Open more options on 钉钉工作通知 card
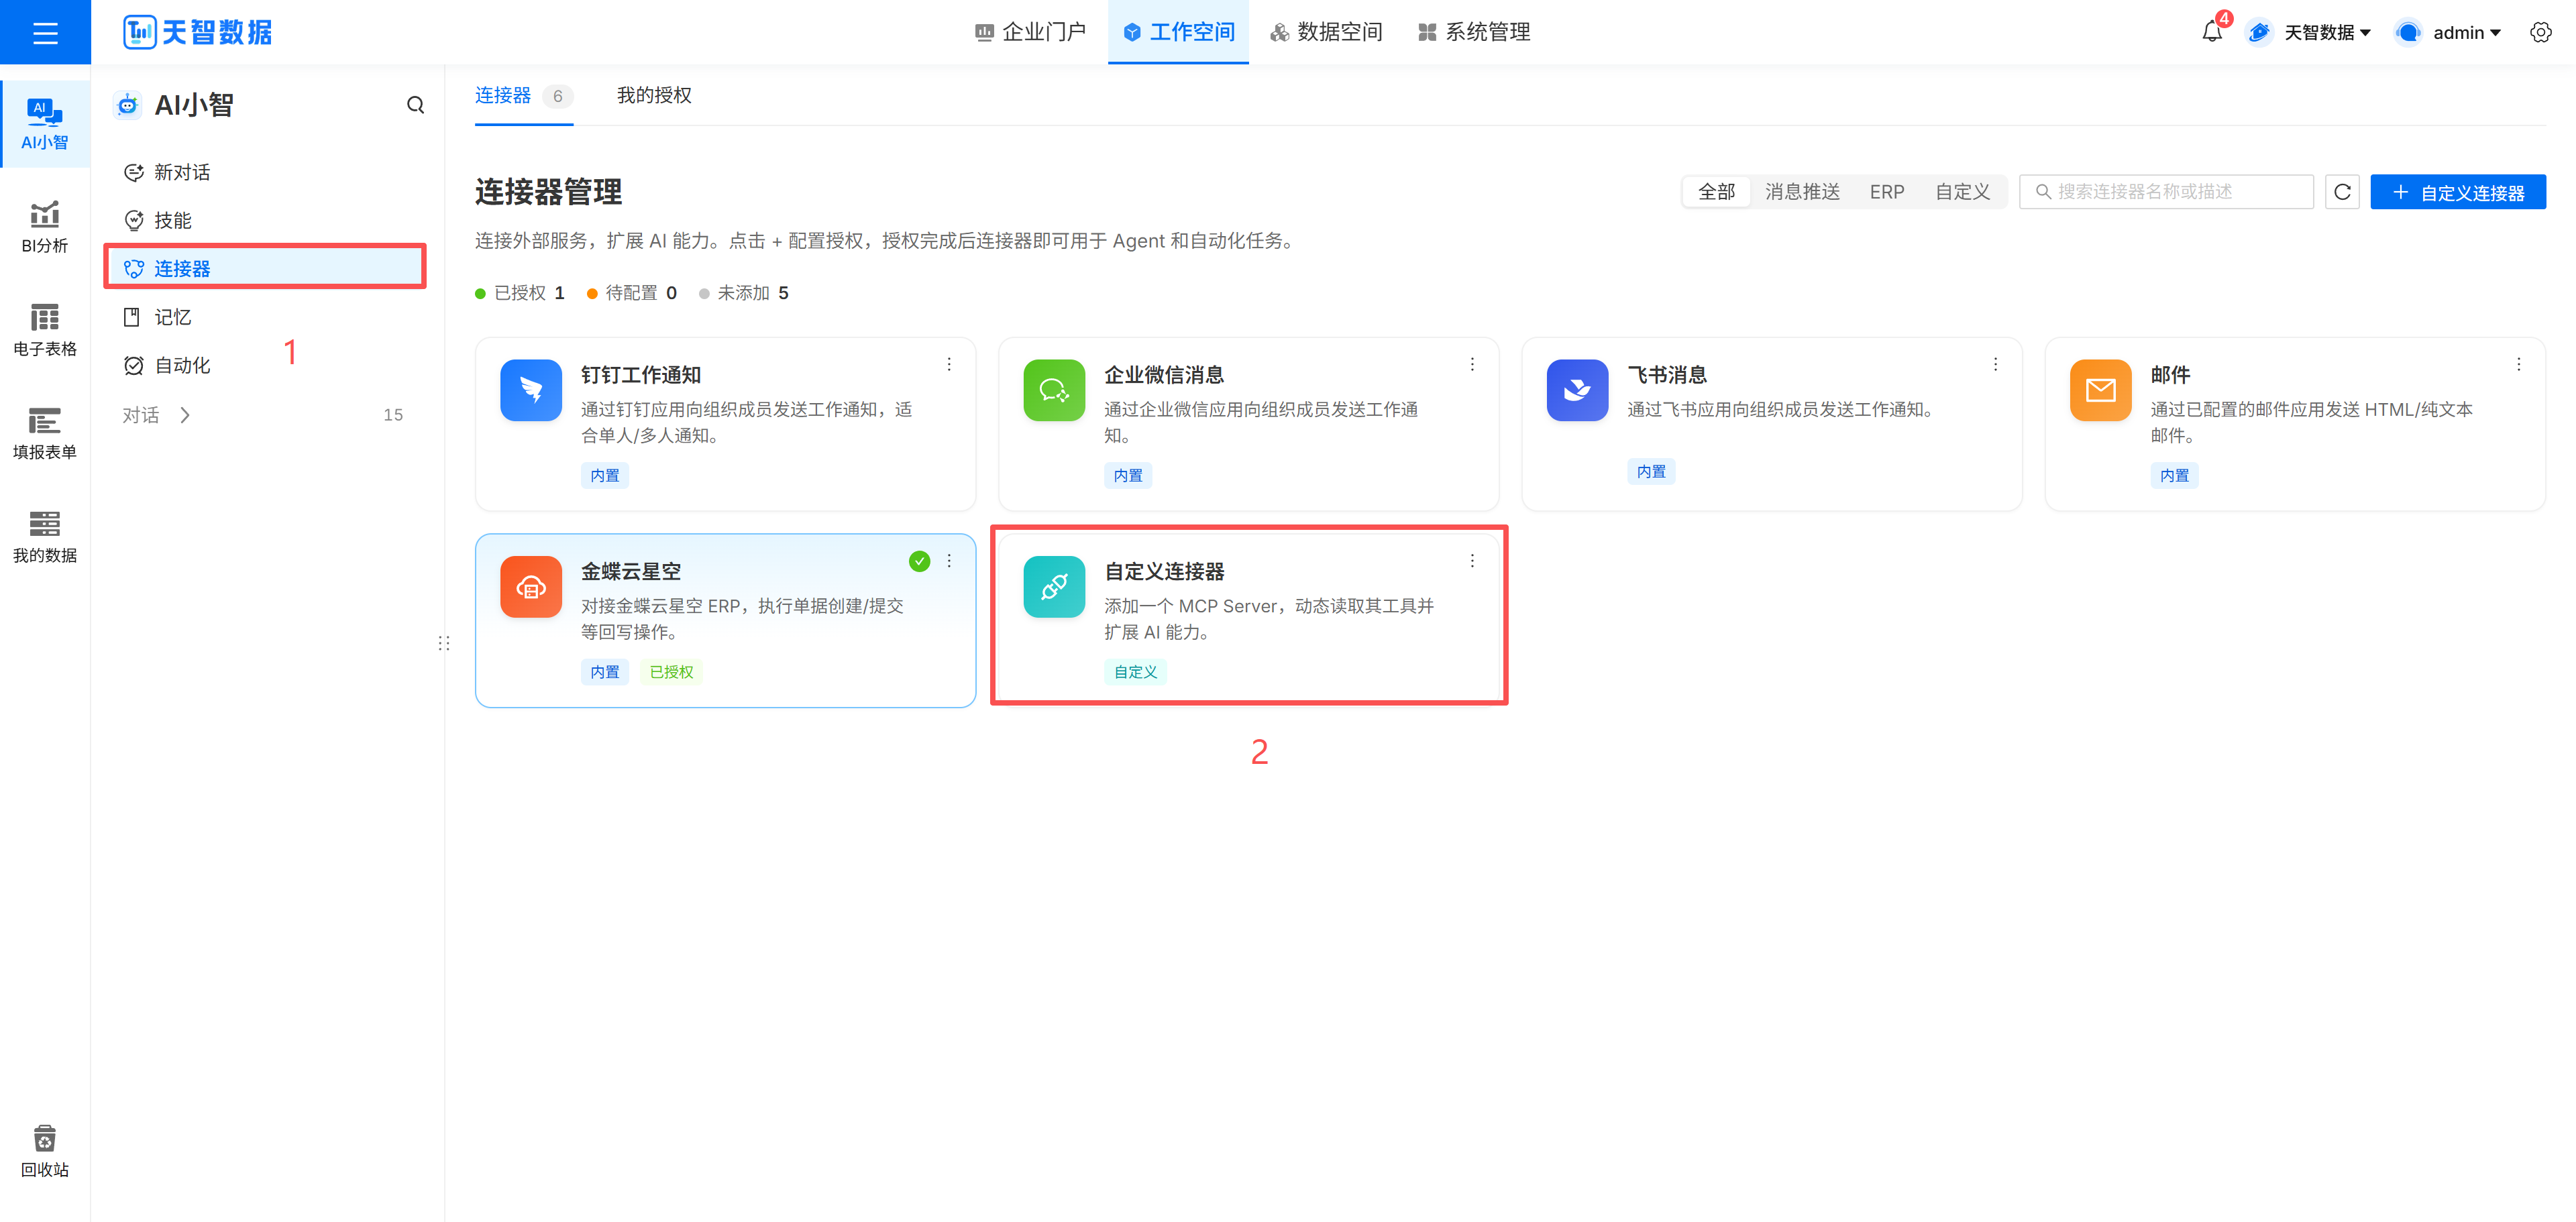Image resolution: width=2576 pixels, height=1222 pixels. [949, 364]
